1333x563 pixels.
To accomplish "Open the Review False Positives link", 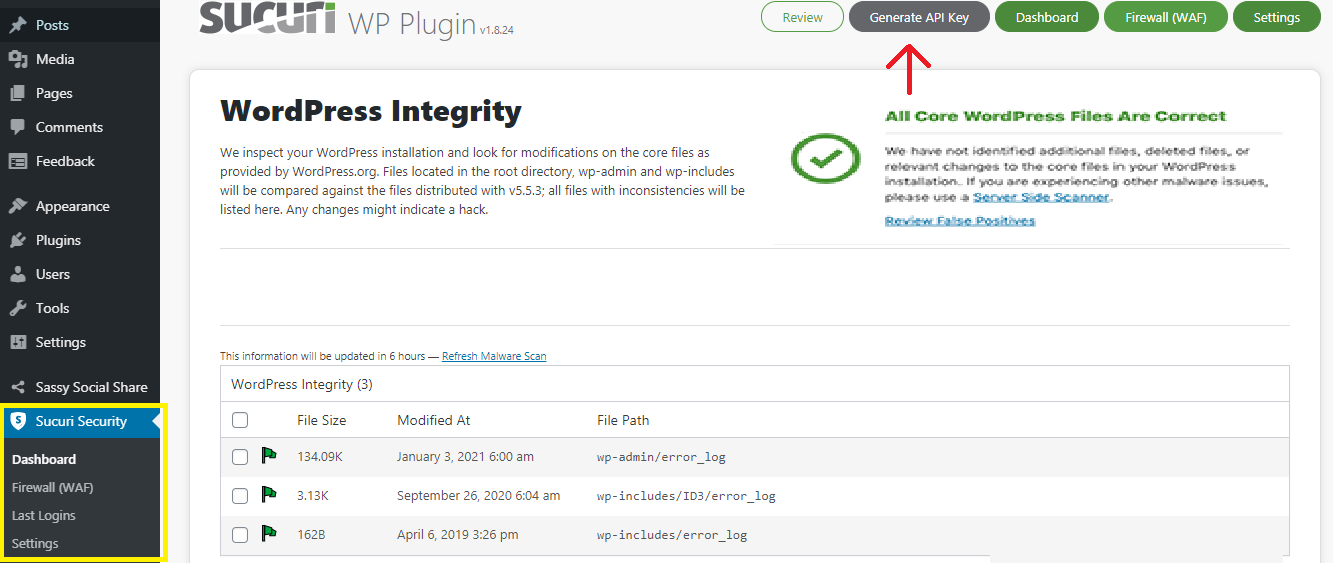I will click(x=960, y=220).
